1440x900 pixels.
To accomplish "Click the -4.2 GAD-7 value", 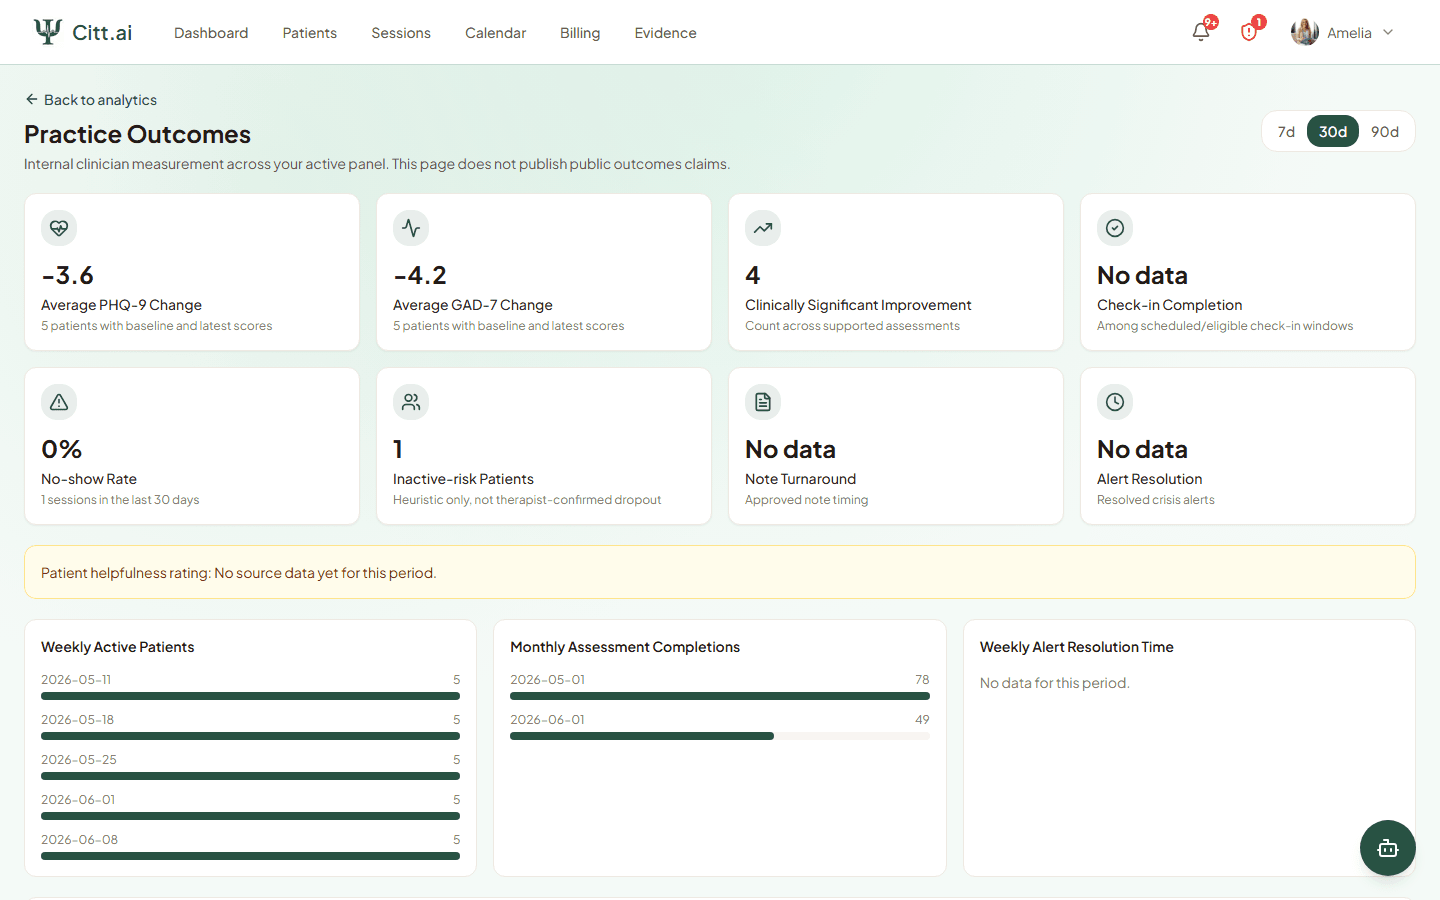I will pos(420,275).
